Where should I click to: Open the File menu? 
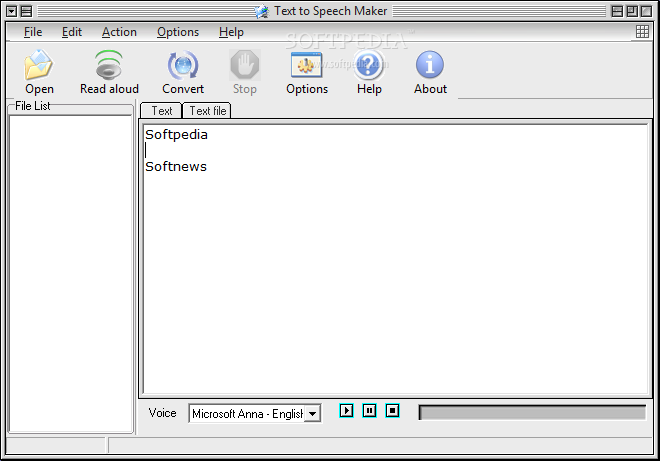click(33, 32)
